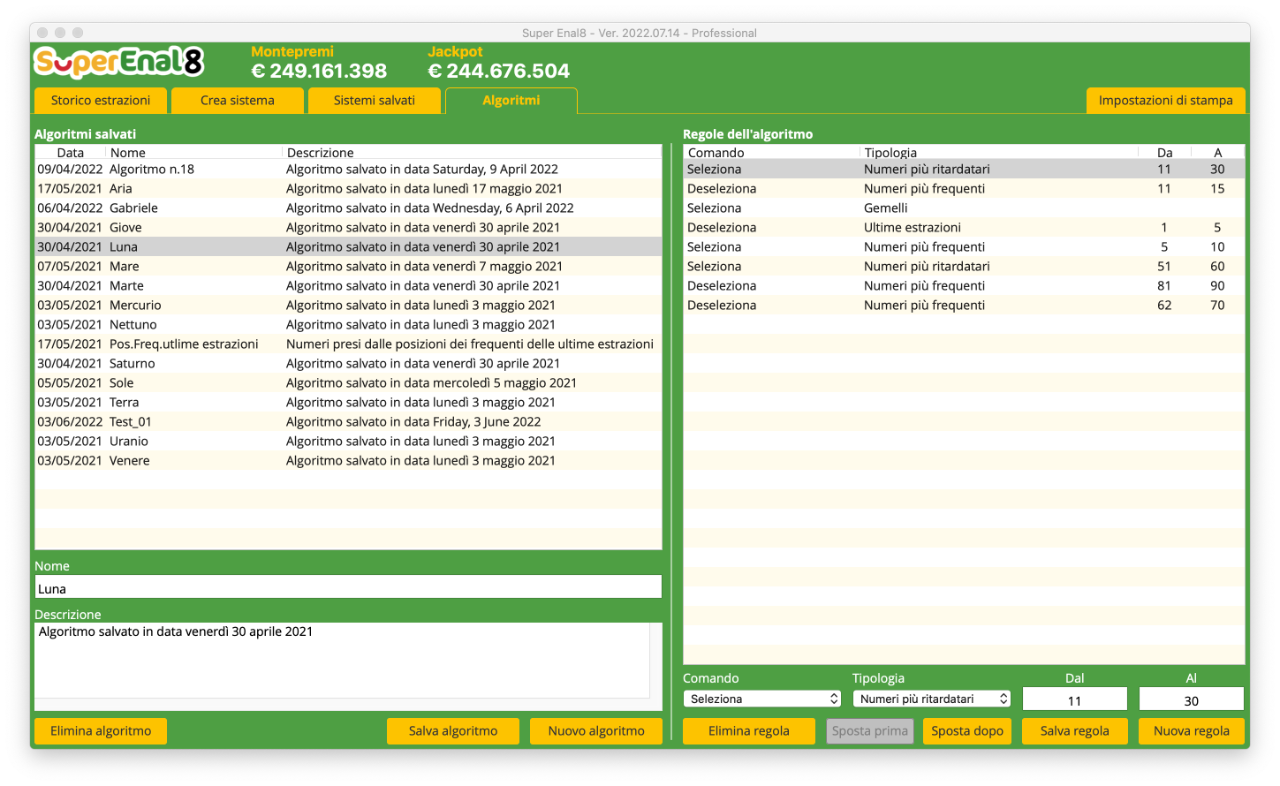Screen dimensions: 1280x786
Task: Open Impostazioni di stampa
Action: coord(1166,100)
